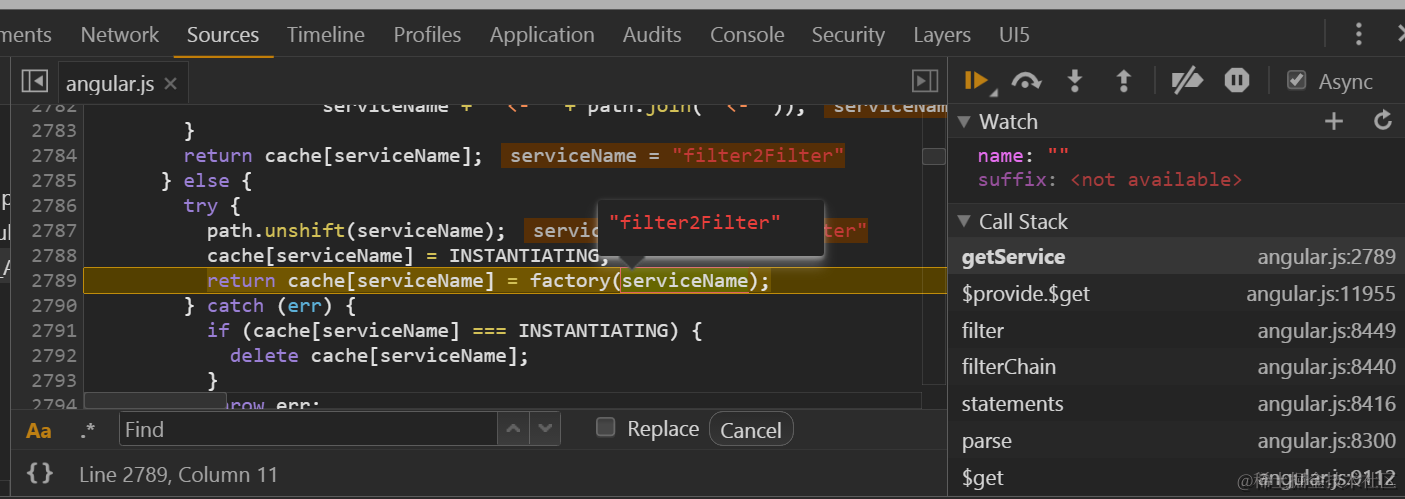Open the Application tab
The image size is (1405, 499).
point(542,35)
